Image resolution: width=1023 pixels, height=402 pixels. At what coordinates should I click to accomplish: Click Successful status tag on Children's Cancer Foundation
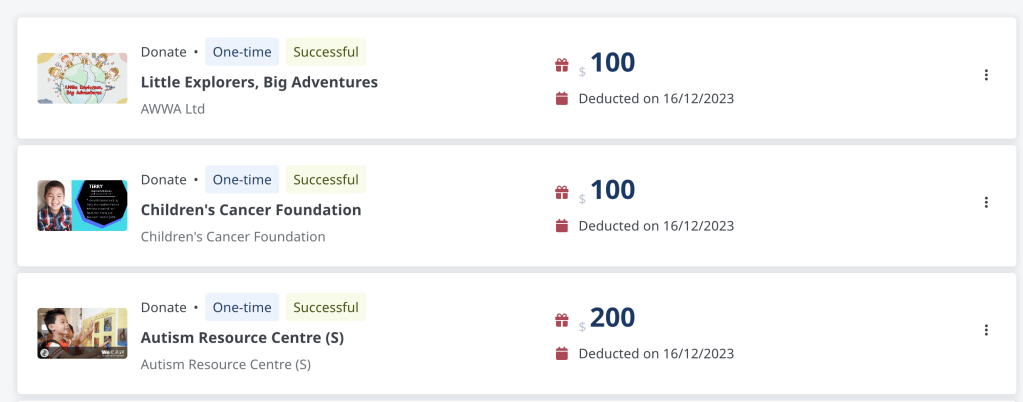click(326, 180)
